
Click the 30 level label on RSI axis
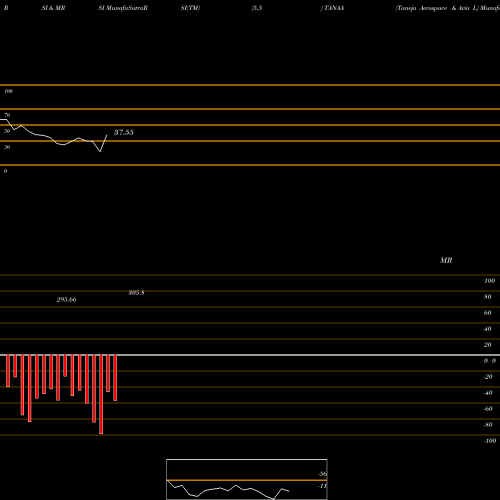(7, 147)
